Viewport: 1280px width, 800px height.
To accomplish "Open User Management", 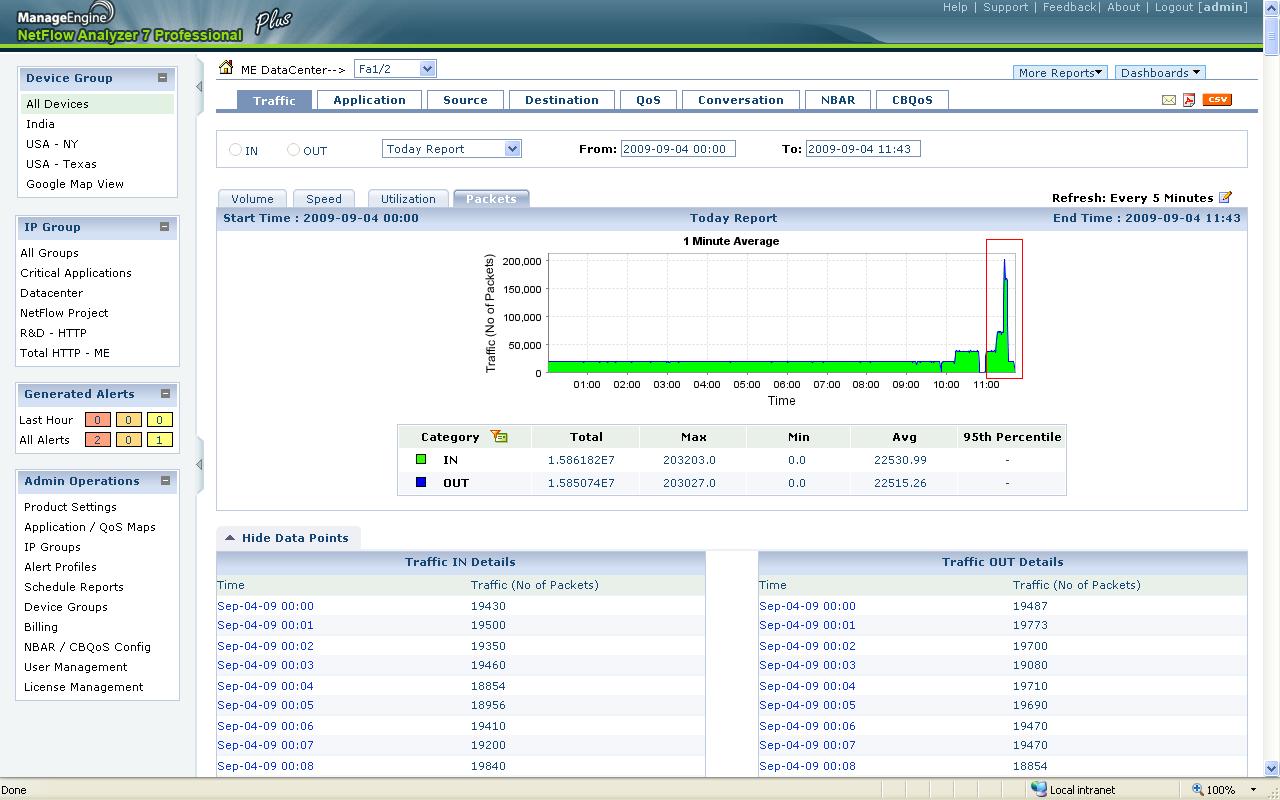I will tap(76, 667).
